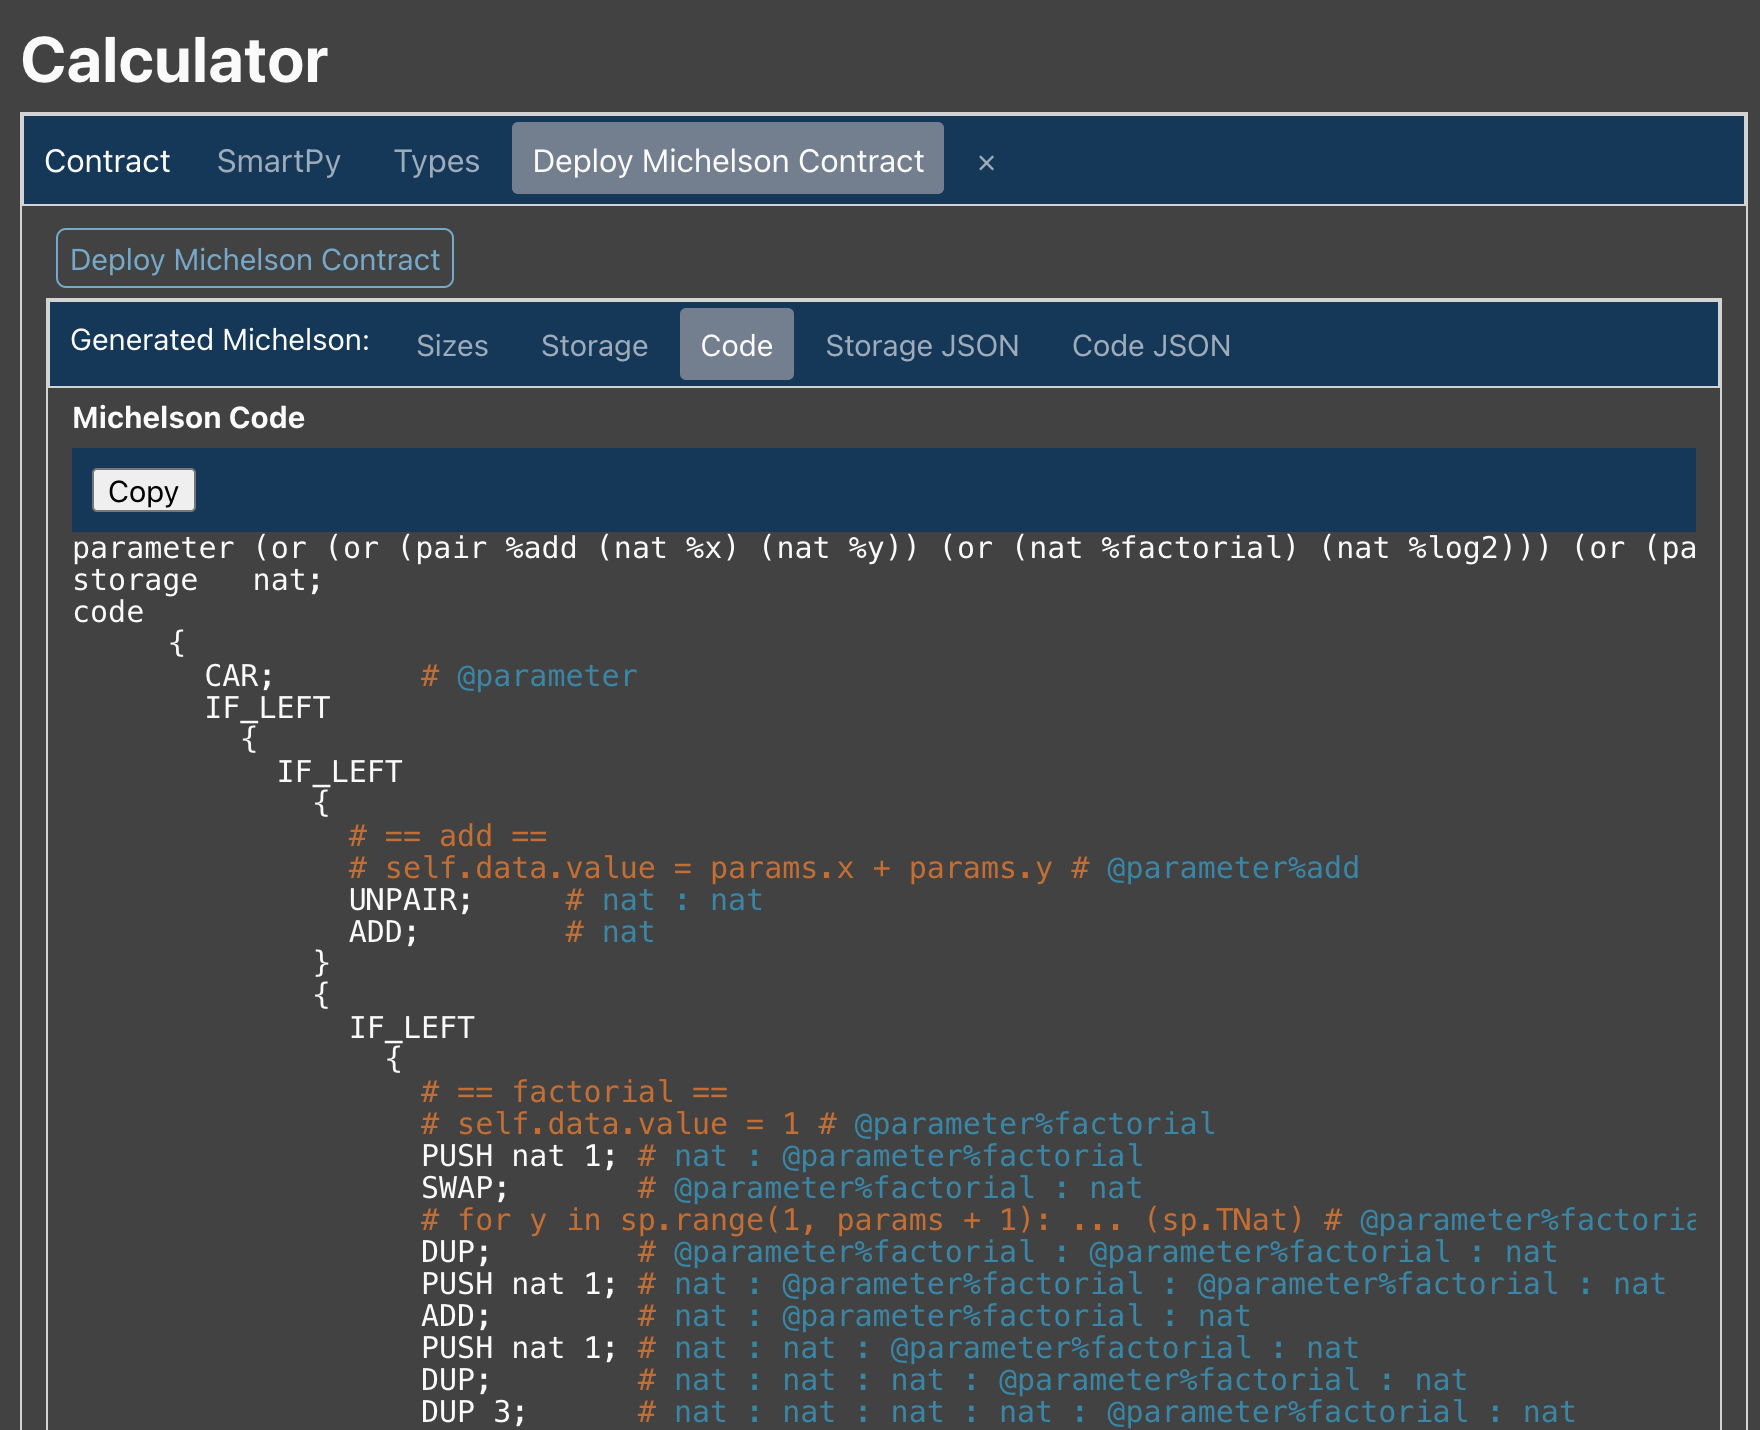Show the Sizes tab of generated Michelson

coord(452,346)
